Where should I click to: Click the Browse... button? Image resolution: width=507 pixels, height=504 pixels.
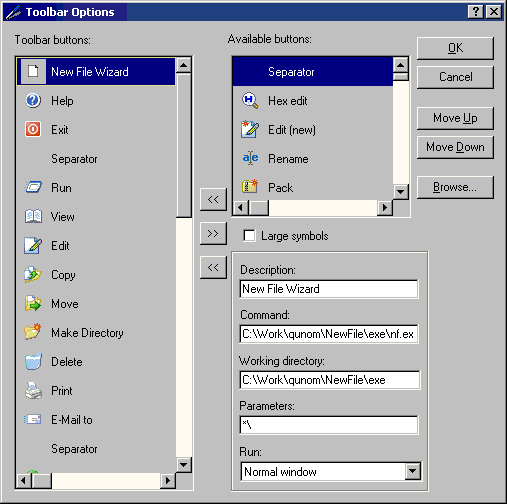[x=455, y=187]
